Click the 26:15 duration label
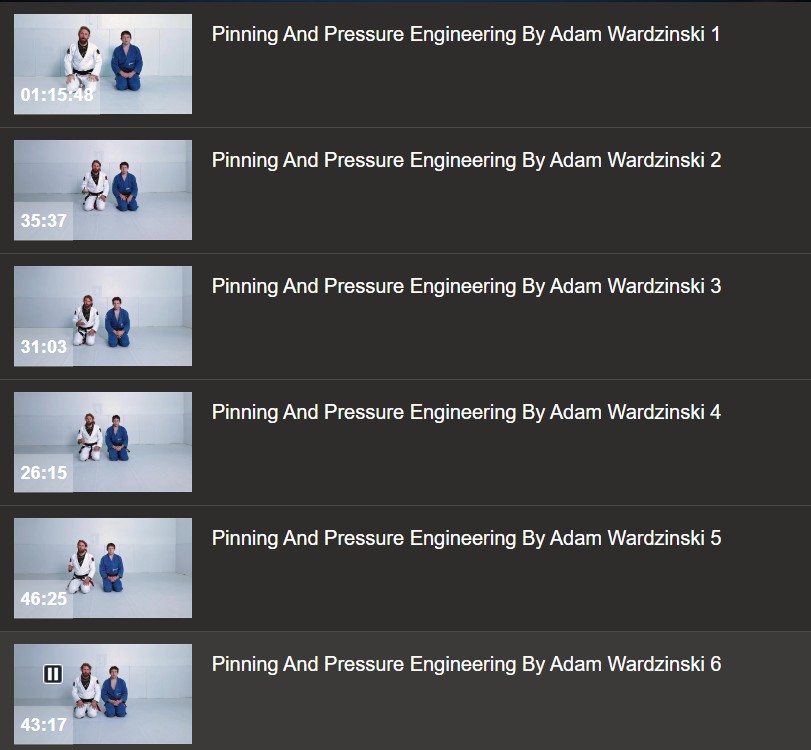This screenshot has width=811, height=750. [43, 473]
